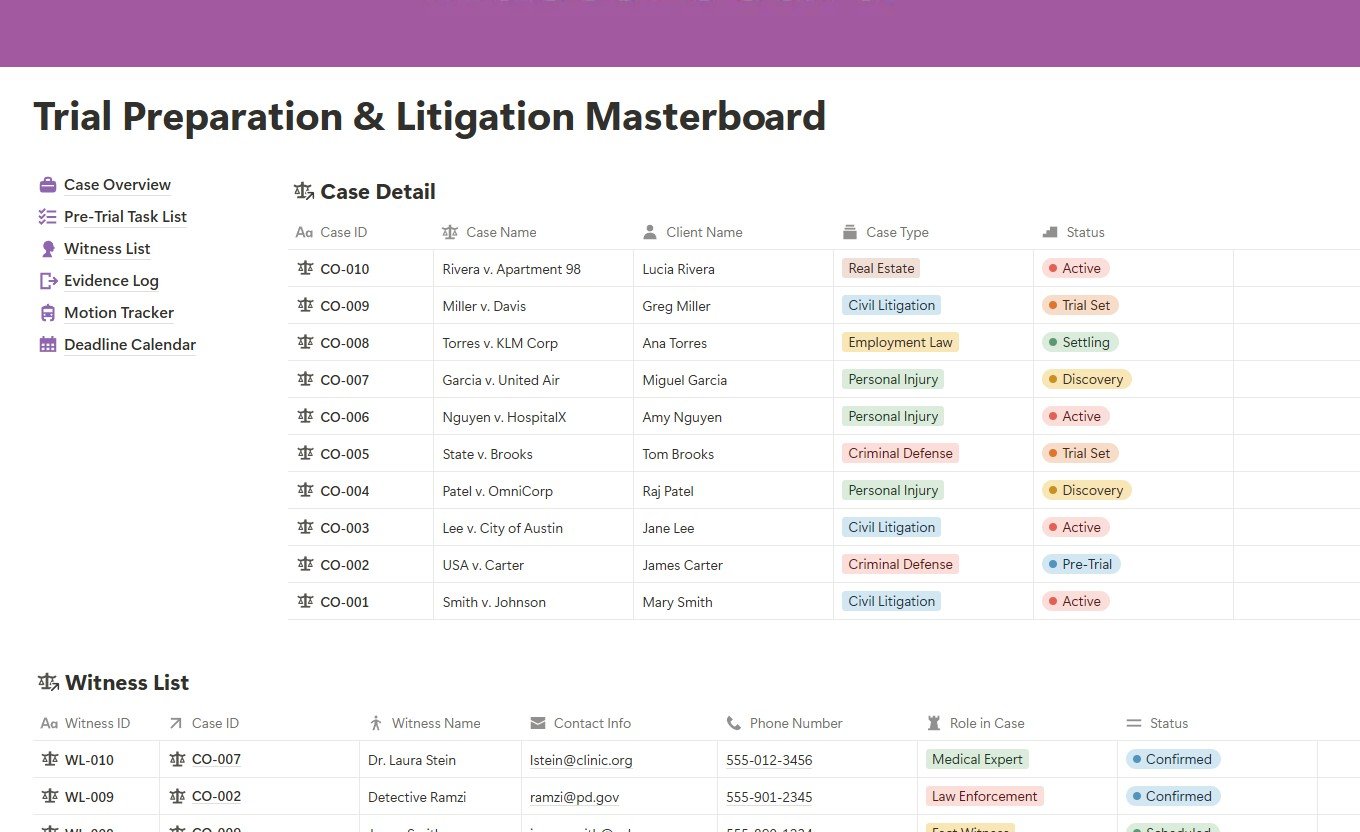The width and height of the screenshot is (1360, 832).
Task: Click the checklist icon beside Pre-Trial Task List
Action: point(48,217)
